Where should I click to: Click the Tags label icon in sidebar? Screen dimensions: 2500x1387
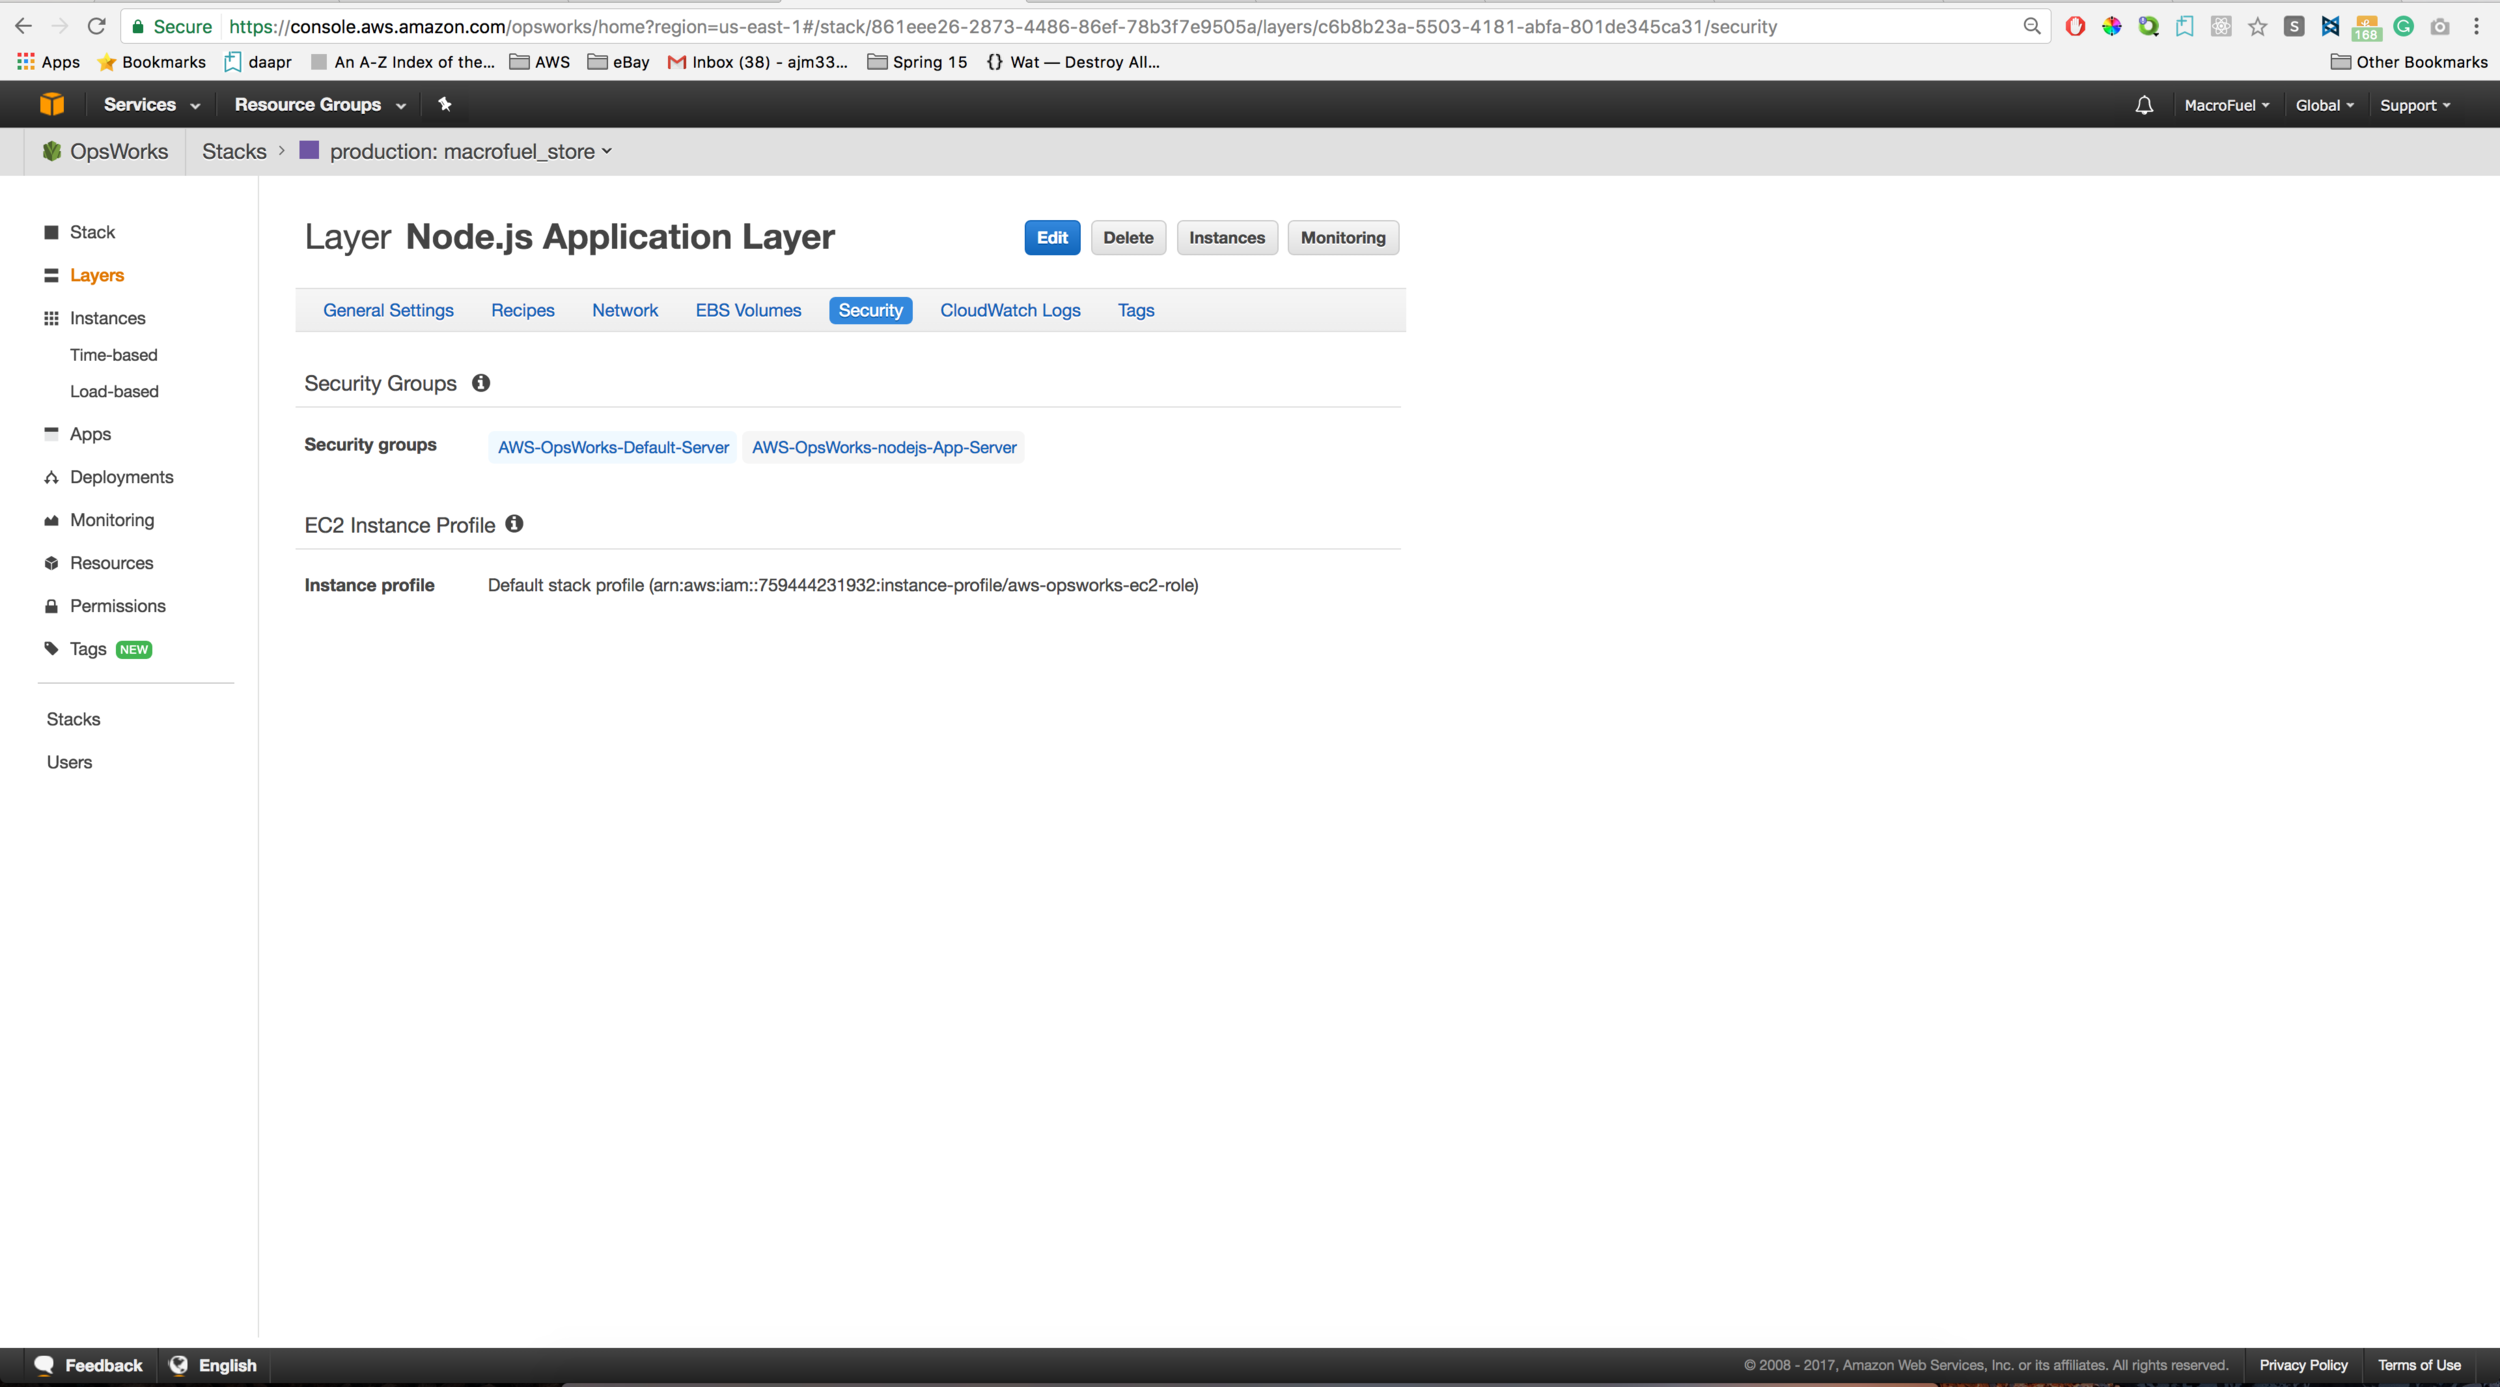pos(52,649)
